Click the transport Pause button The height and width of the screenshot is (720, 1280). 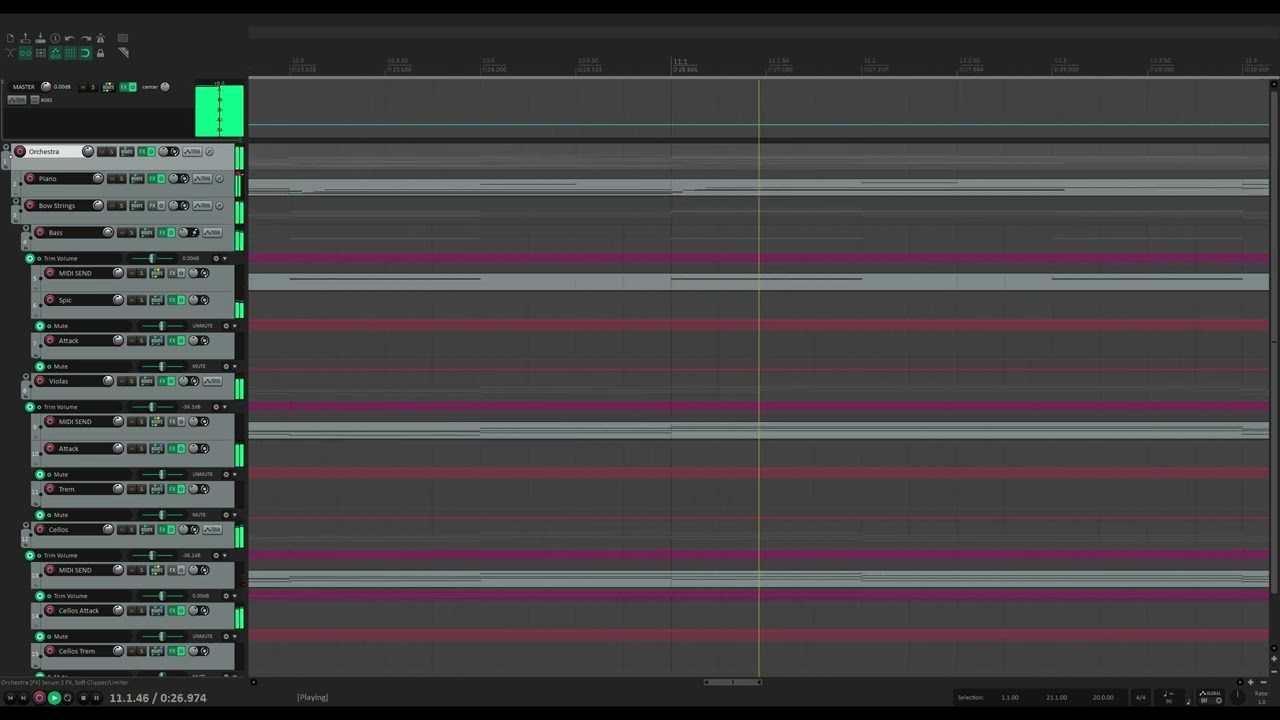(x=96, y=698)
